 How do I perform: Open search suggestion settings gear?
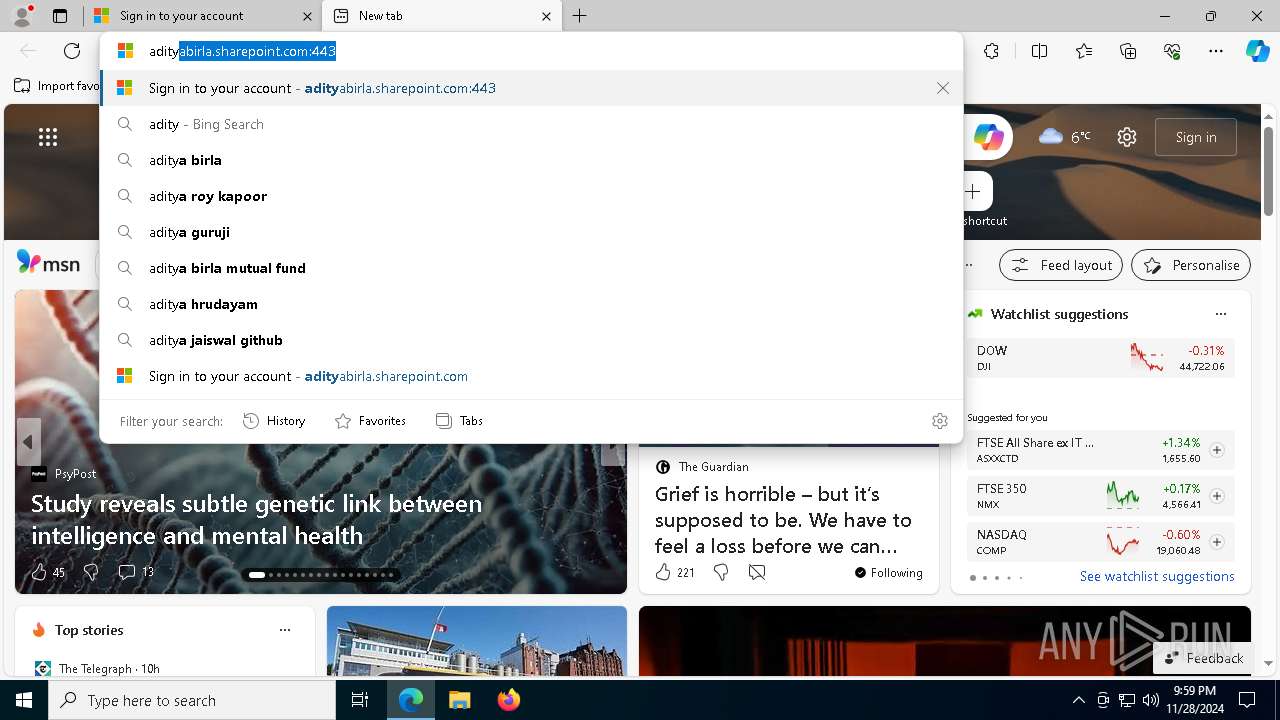[x=939, y=421]
